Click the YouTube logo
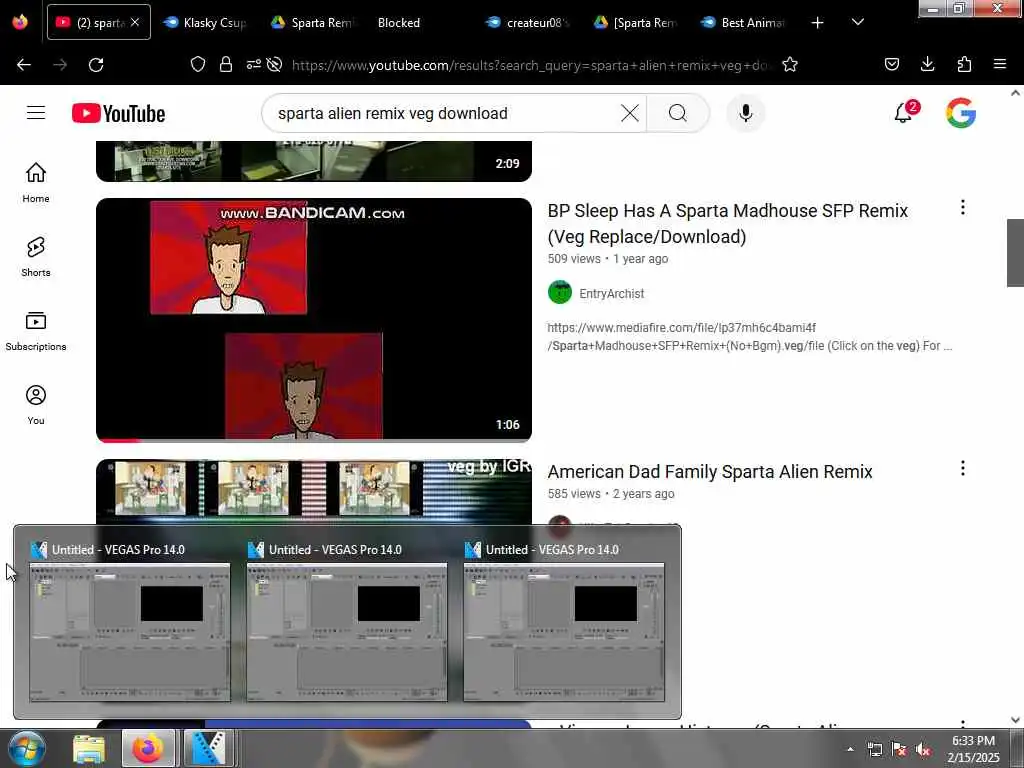Screen dimensions: 1024x768 tap(118, 114)
